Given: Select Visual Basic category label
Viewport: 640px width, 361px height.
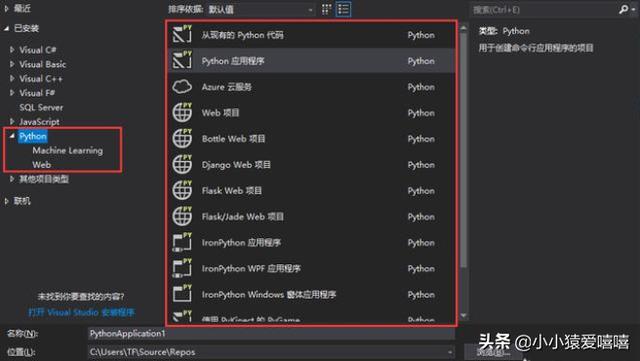Looking at the screenshot, I should tap(42, 64).
